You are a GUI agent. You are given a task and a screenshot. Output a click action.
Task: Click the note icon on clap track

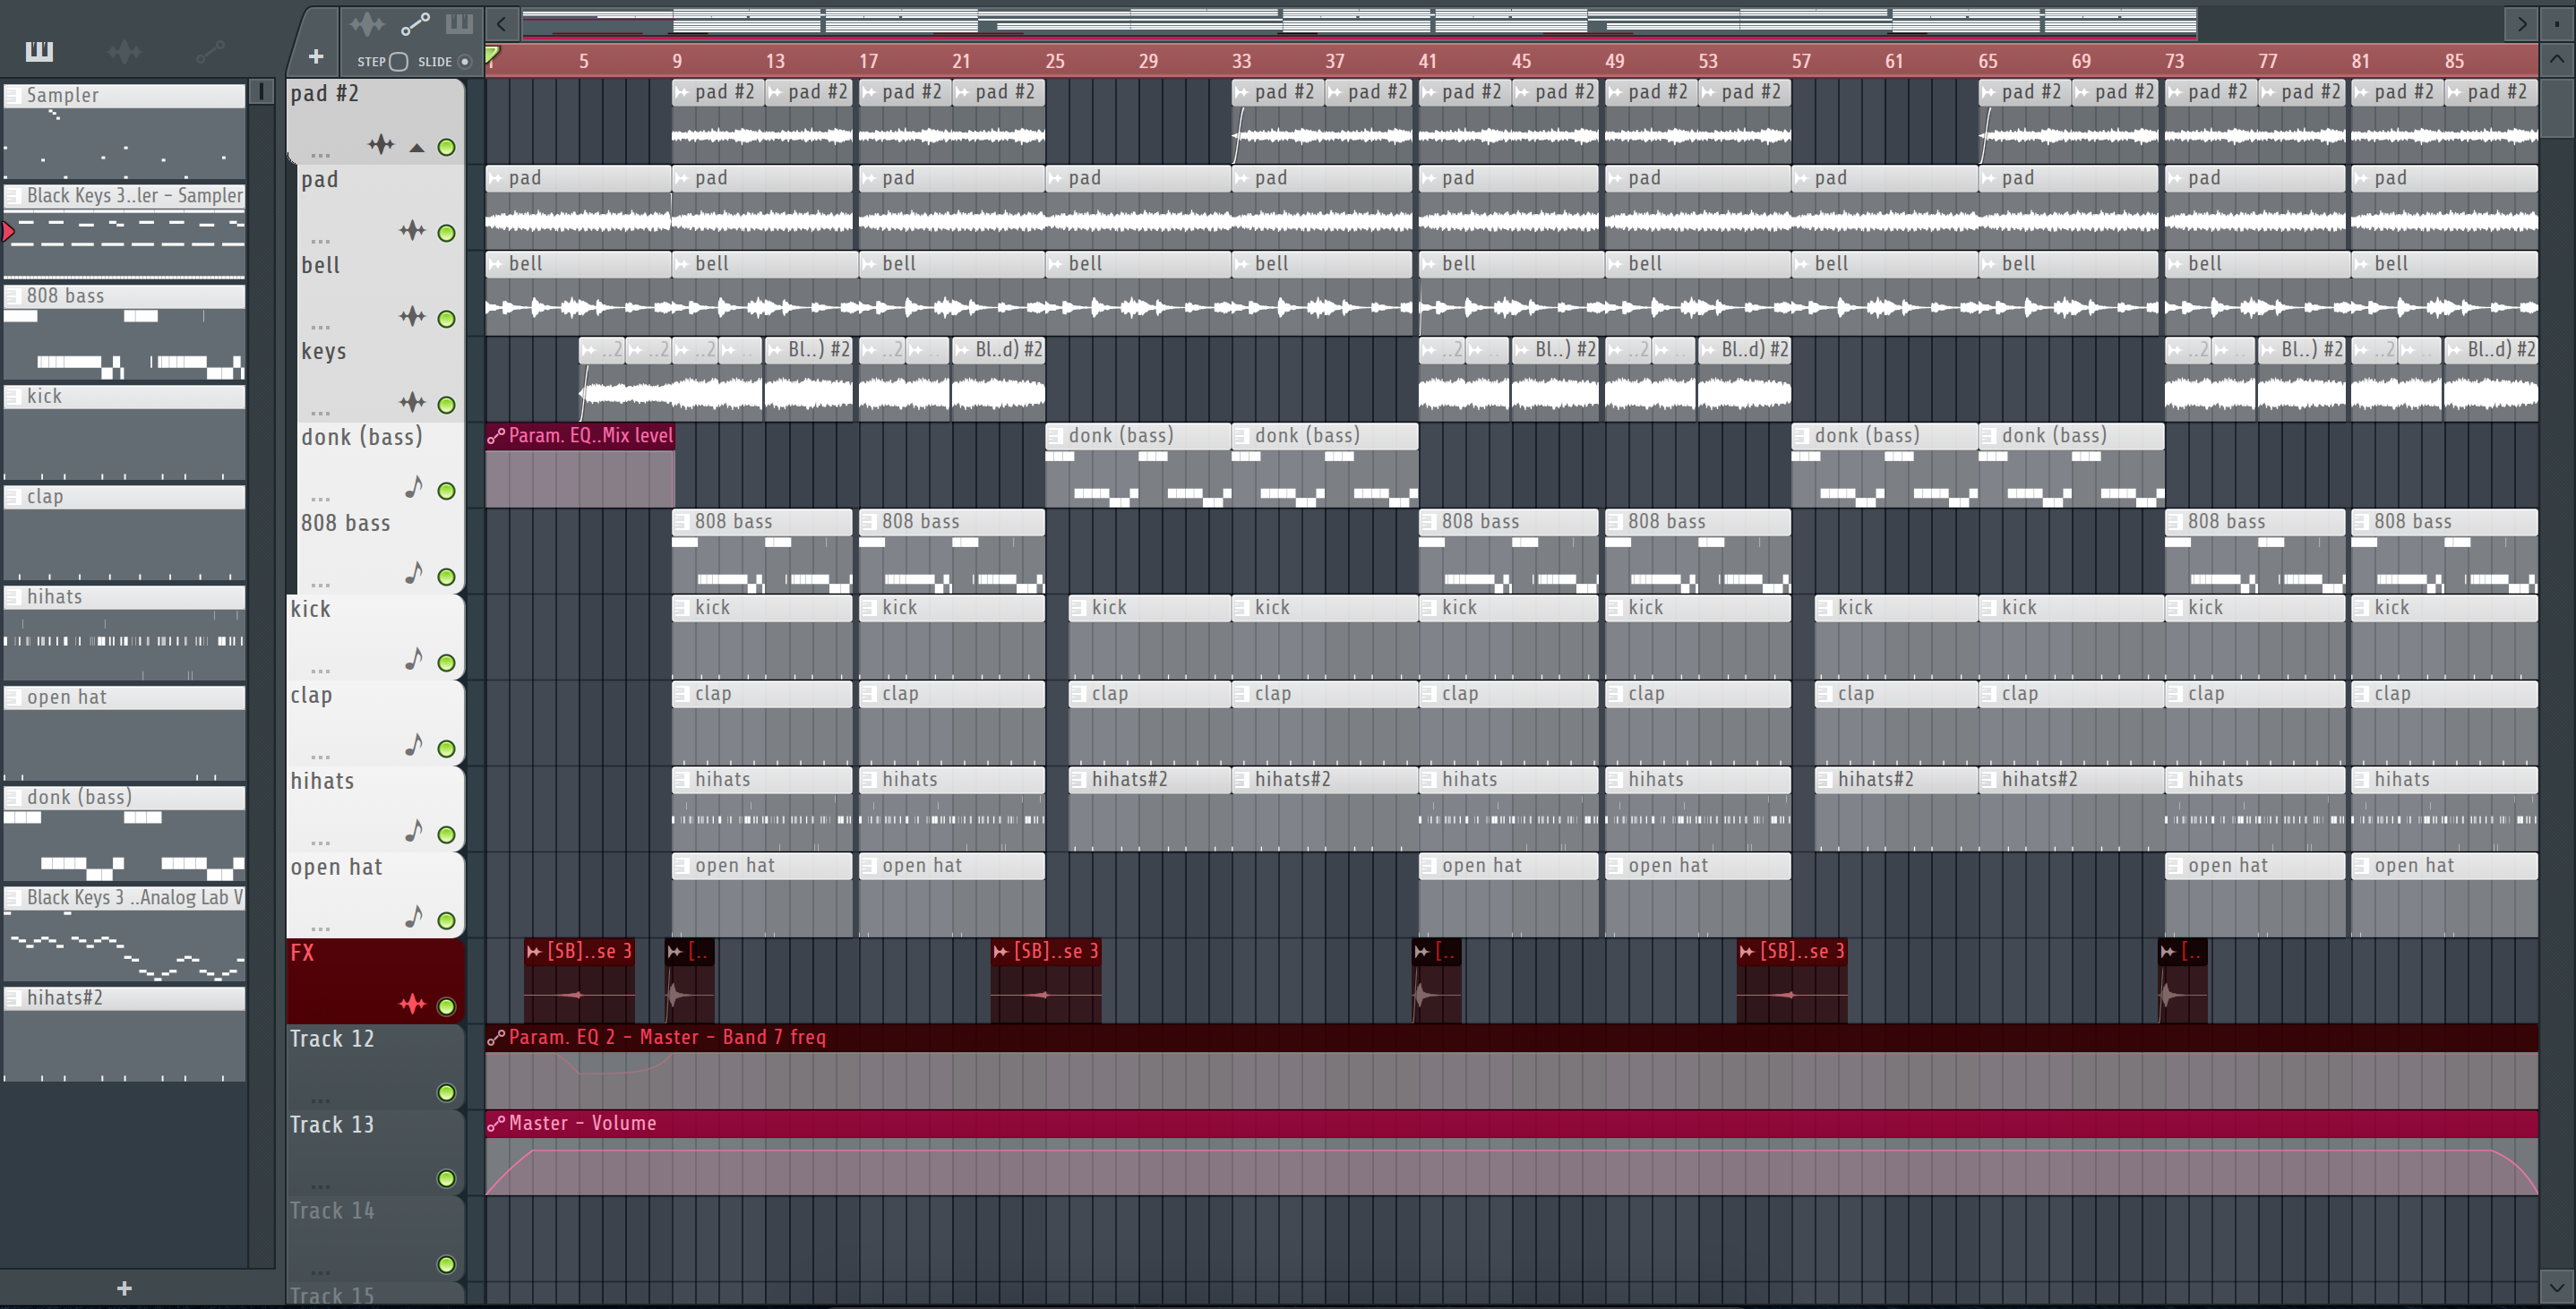click(x=413, y=746)
